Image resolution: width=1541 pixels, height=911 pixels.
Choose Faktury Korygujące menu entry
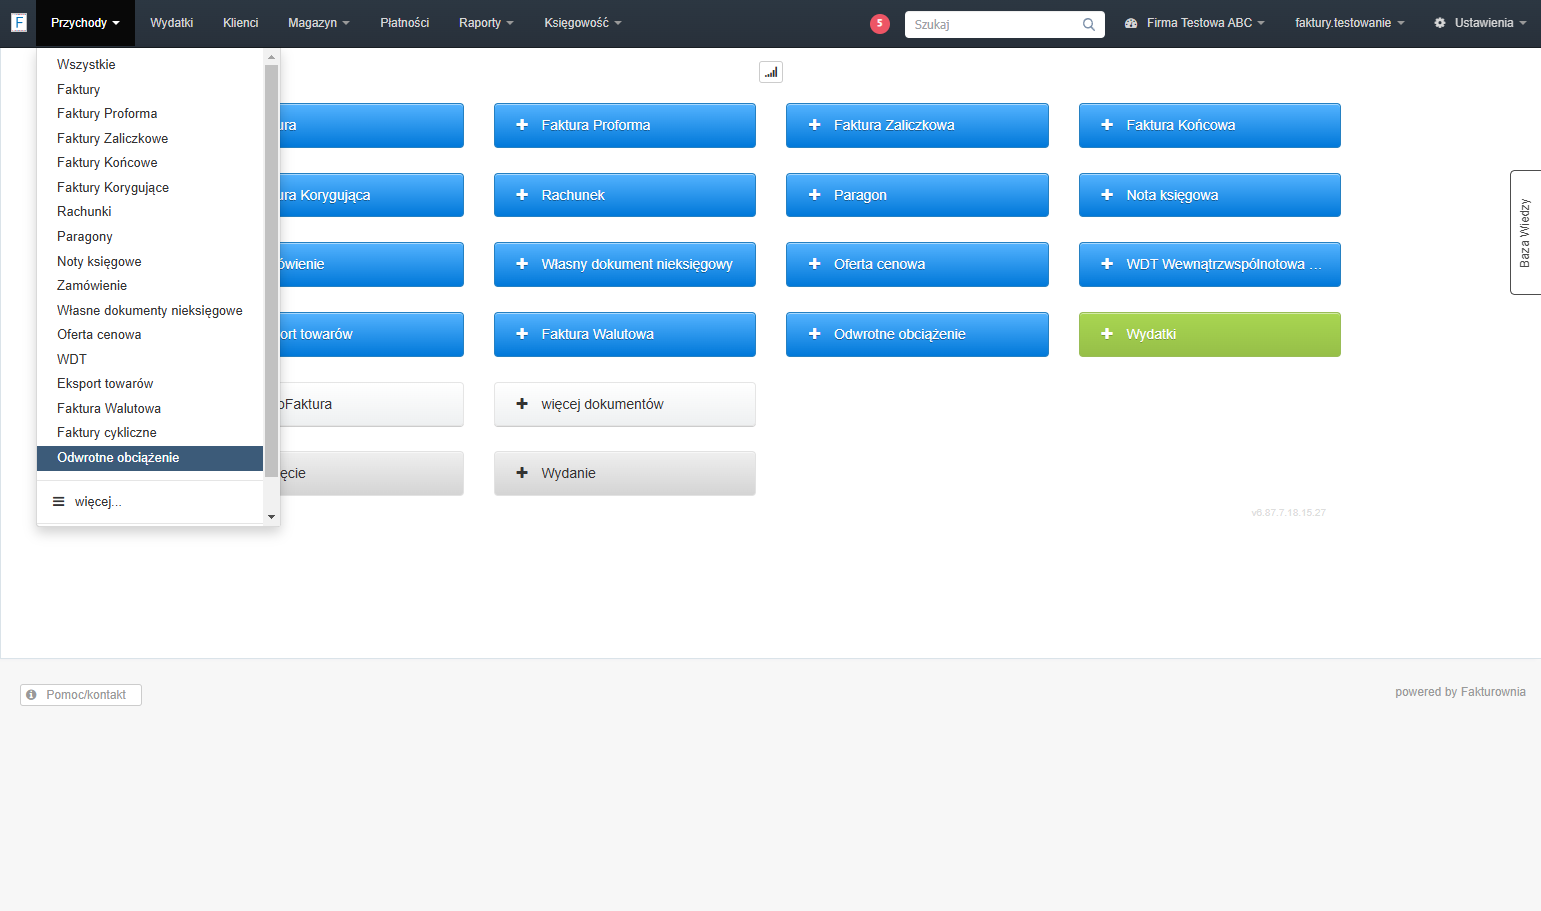(150, 188)
